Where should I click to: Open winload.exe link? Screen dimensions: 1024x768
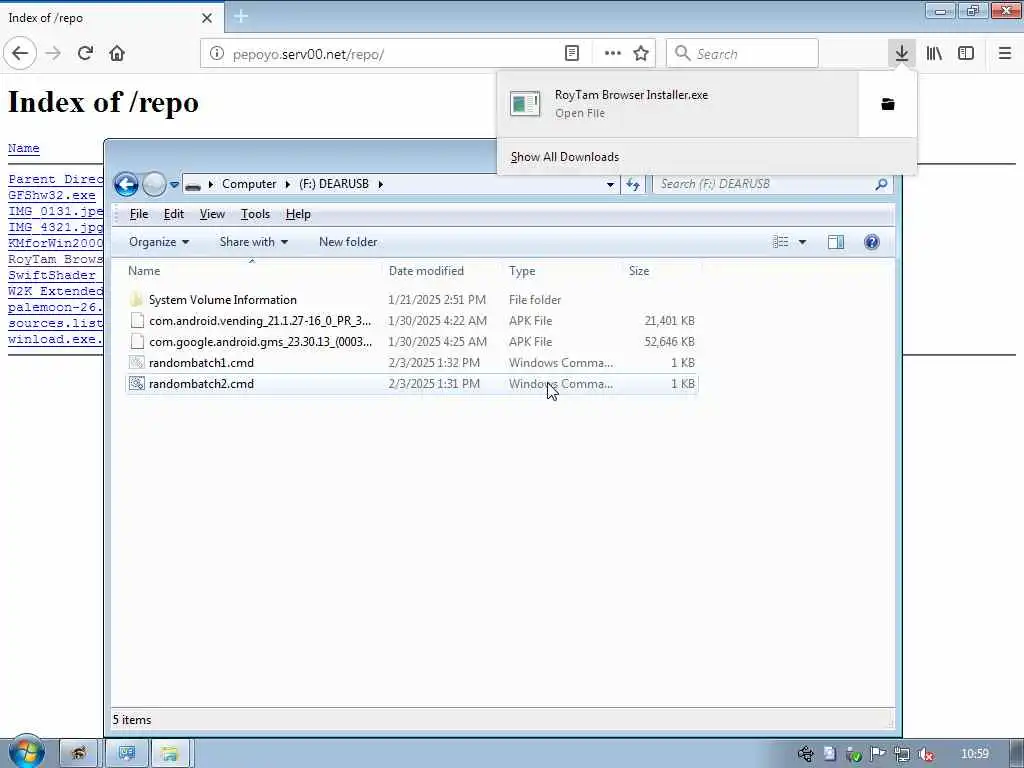55,339
